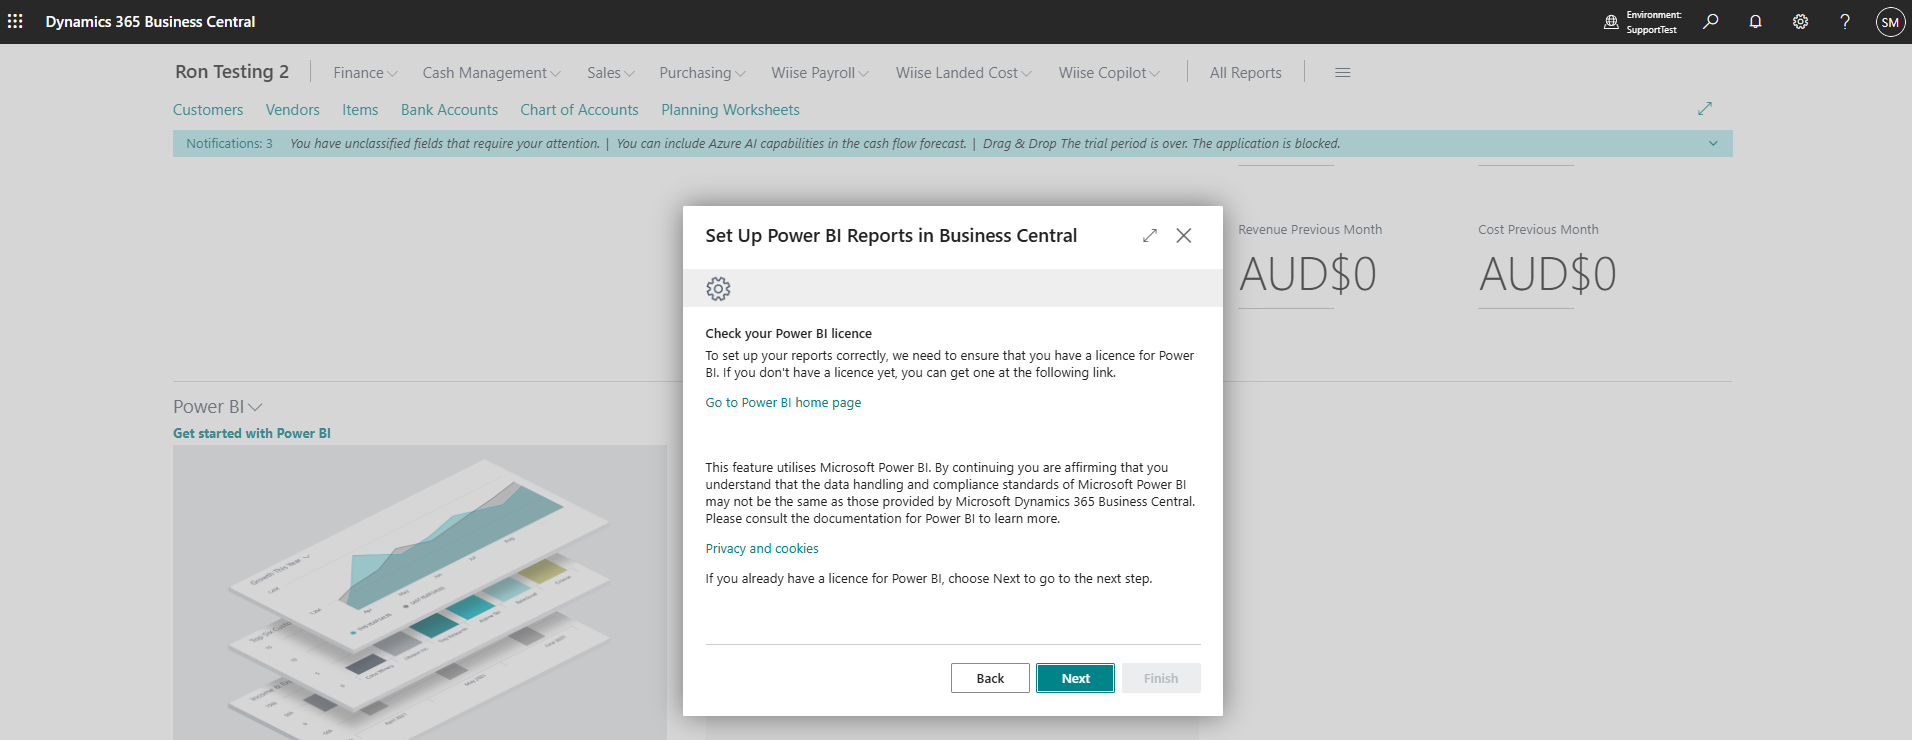The height and width of the screenshot is (740, 1912).
Task: Open Planning Worksheets page
Action: click(730, 110)
